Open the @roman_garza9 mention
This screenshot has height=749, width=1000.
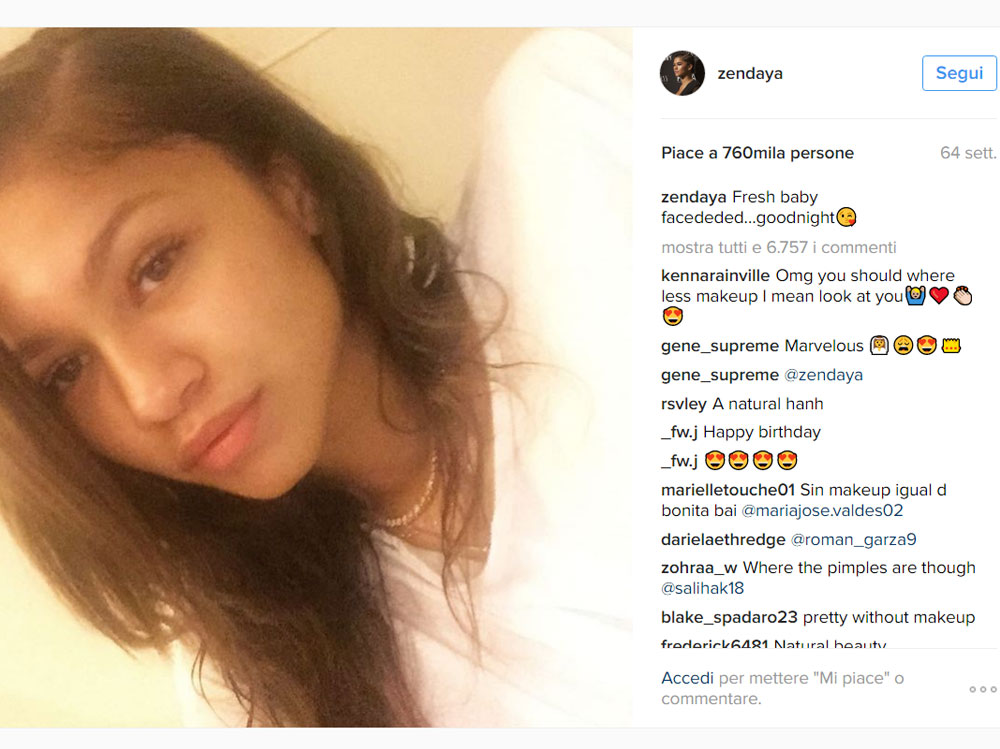click(853, 540)
